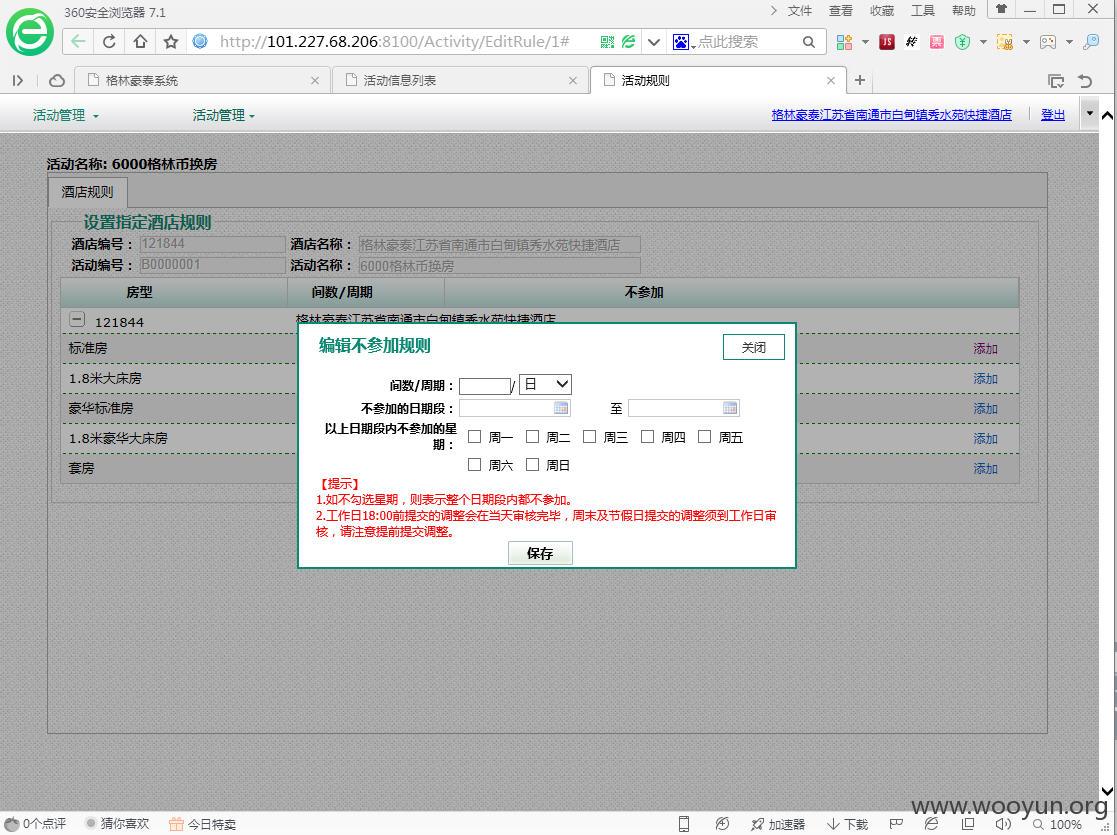Viewport: 1117px width, 835px height.
Task: Open new tab with plus icon
Action: point(860,80)
